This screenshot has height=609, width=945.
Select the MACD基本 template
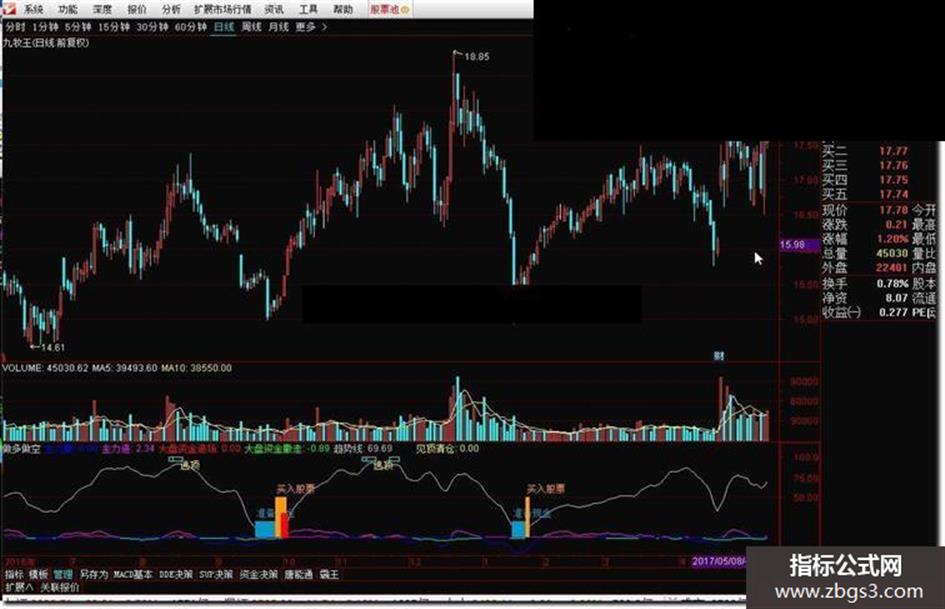133,575
